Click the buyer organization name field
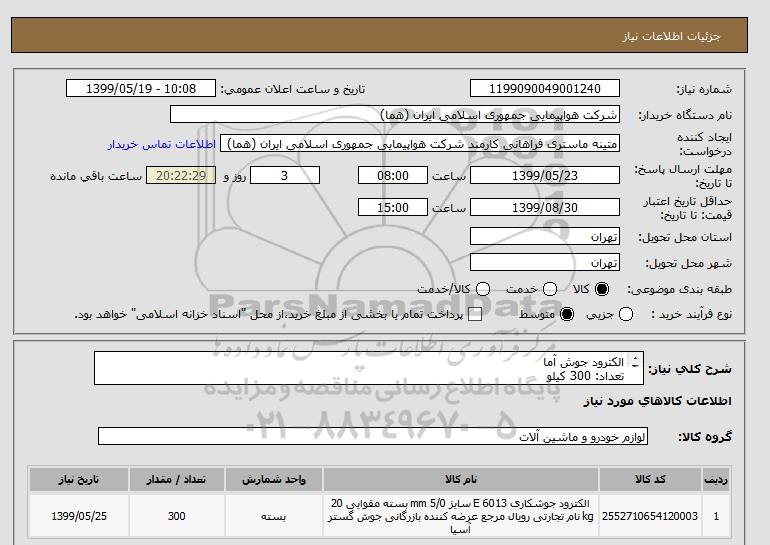This screenshot has height=545, width=770. 395,115
